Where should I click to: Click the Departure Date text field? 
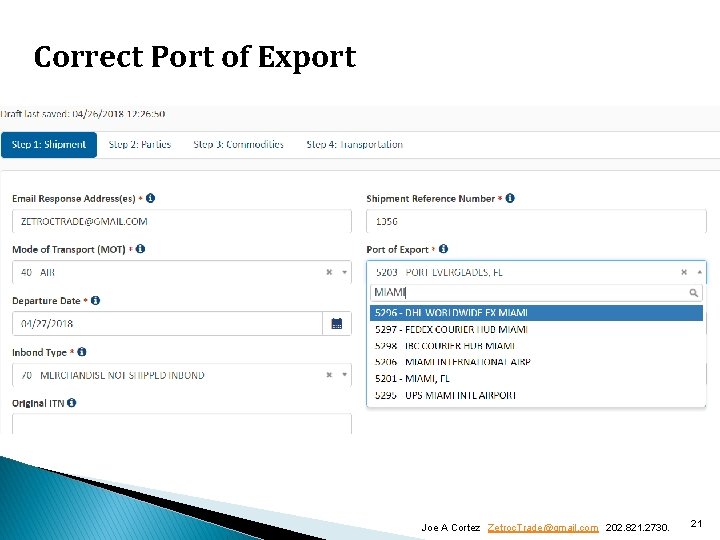click(x=168, y=324)
